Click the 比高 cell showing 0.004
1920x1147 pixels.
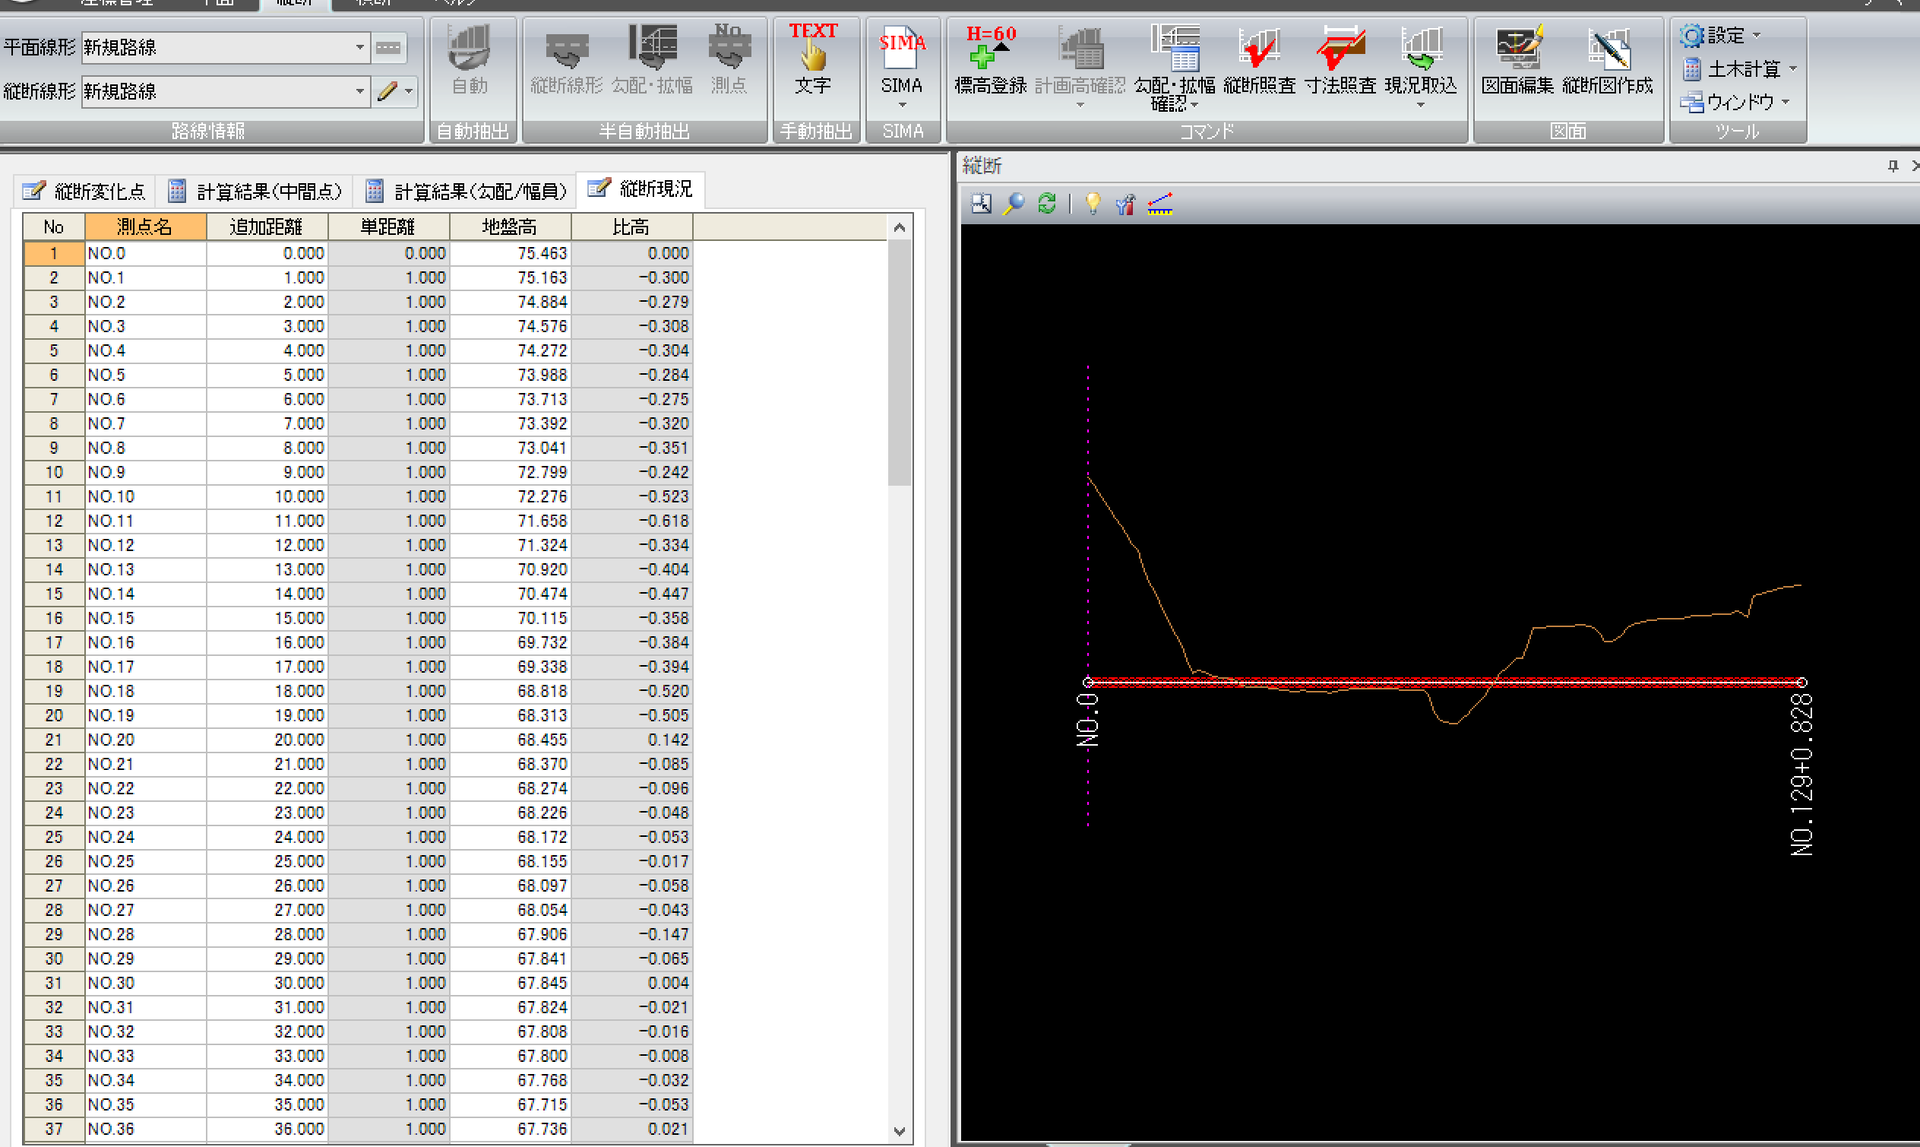tap(632, 983)
